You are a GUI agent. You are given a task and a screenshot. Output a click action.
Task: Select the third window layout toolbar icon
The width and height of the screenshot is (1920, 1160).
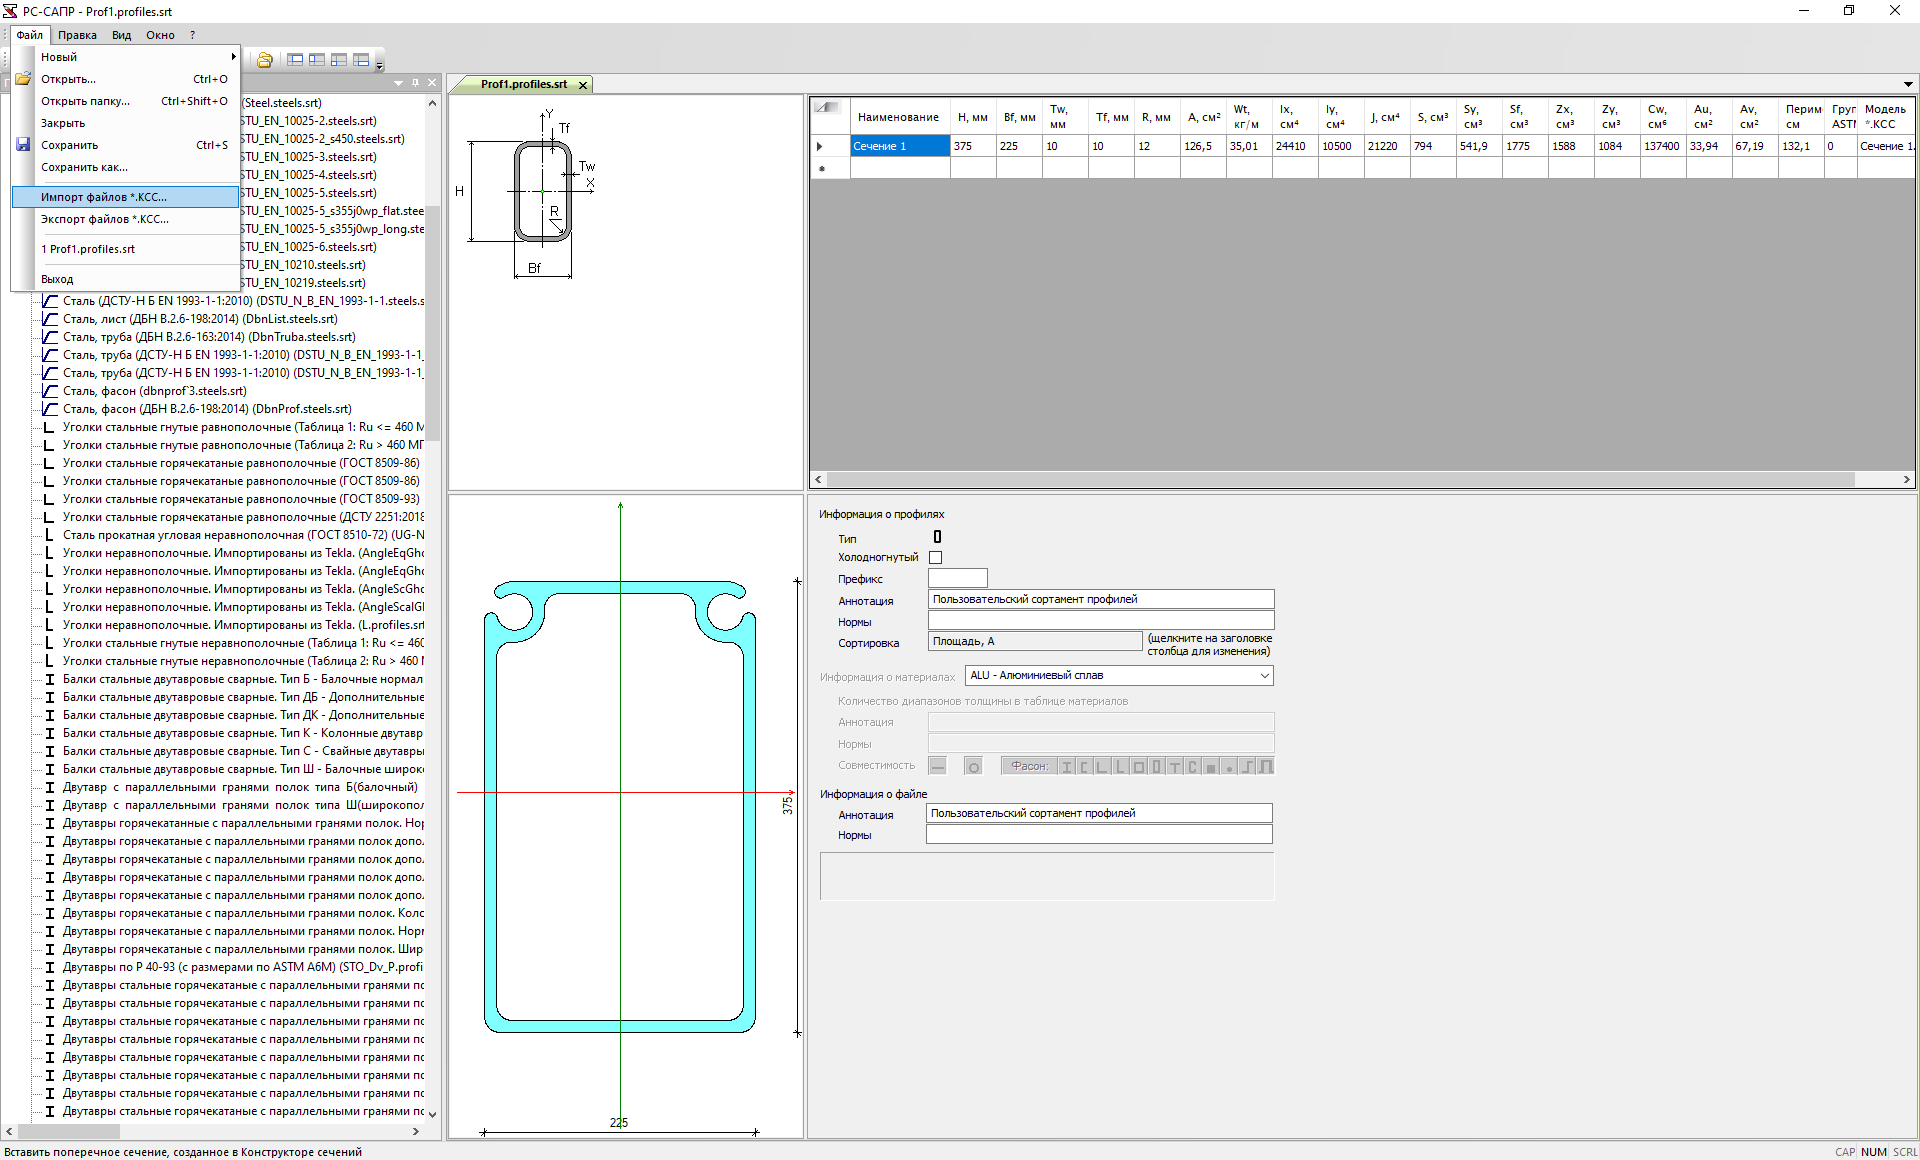pos(339,60)
